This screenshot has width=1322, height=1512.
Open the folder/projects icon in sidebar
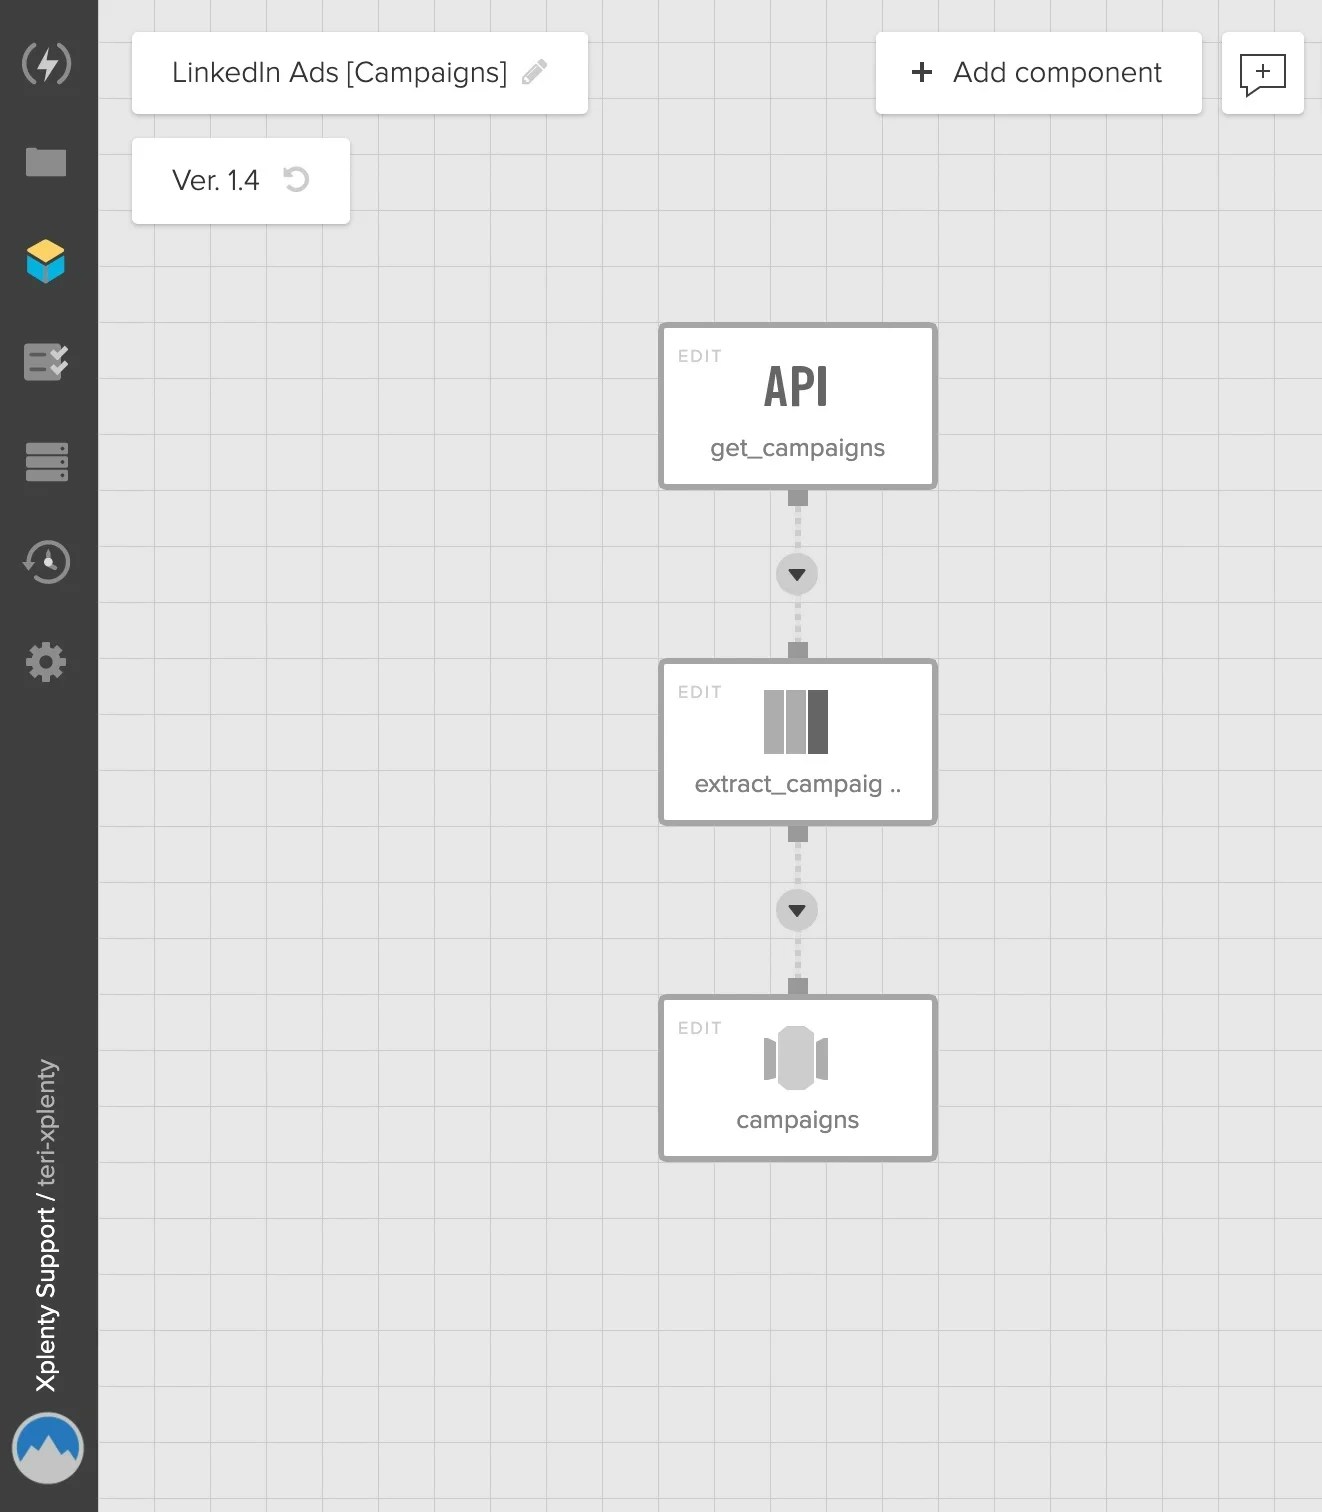click(46, 162)
